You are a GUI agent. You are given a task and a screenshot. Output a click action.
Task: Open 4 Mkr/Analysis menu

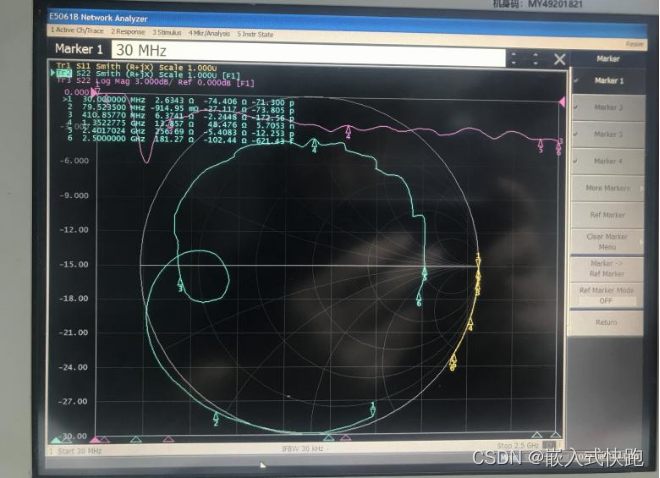click(x=209, y=33)
